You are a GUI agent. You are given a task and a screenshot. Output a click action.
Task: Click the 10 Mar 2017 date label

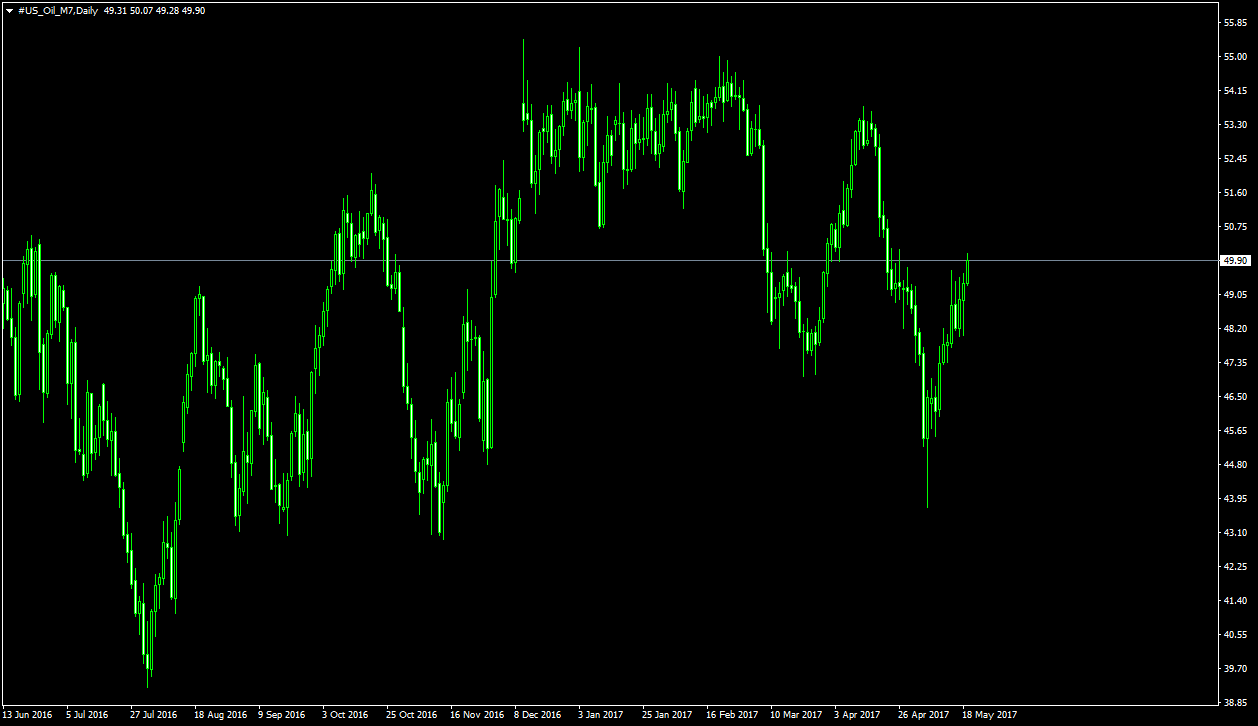click(x=796, y=715)
